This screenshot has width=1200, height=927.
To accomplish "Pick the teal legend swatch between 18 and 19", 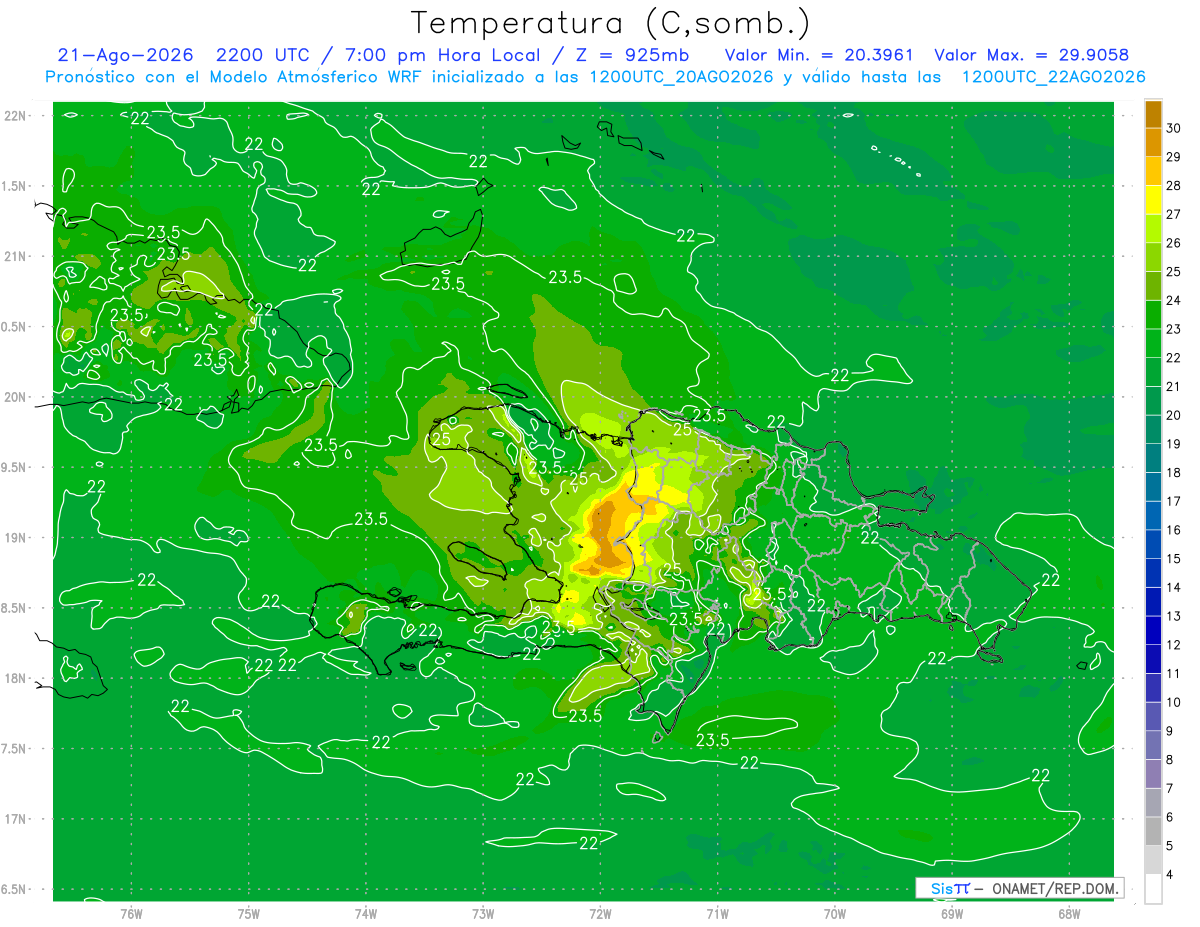I will click(1153, 458).
